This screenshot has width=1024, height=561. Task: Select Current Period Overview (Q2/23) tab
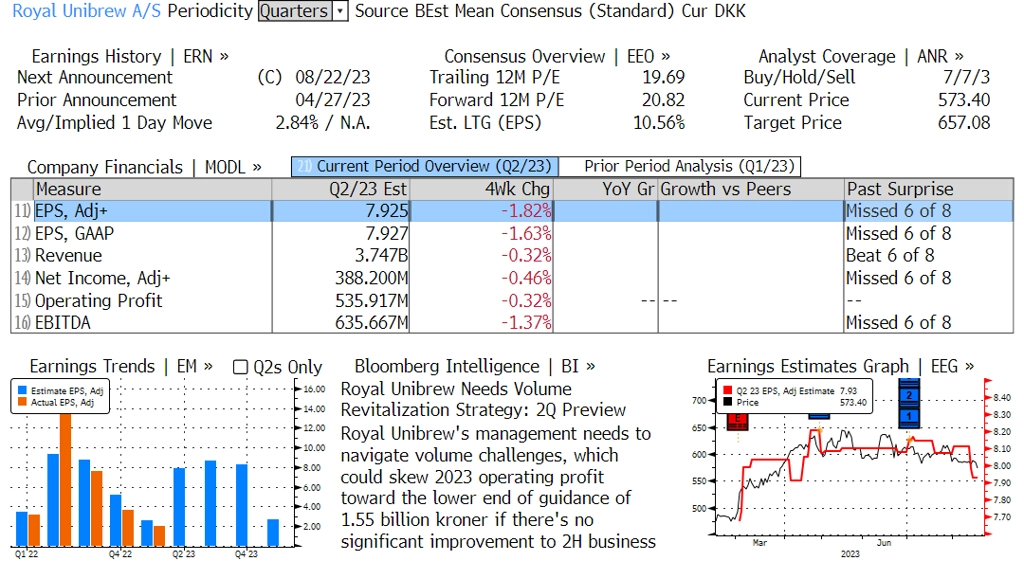coord(424,167)
